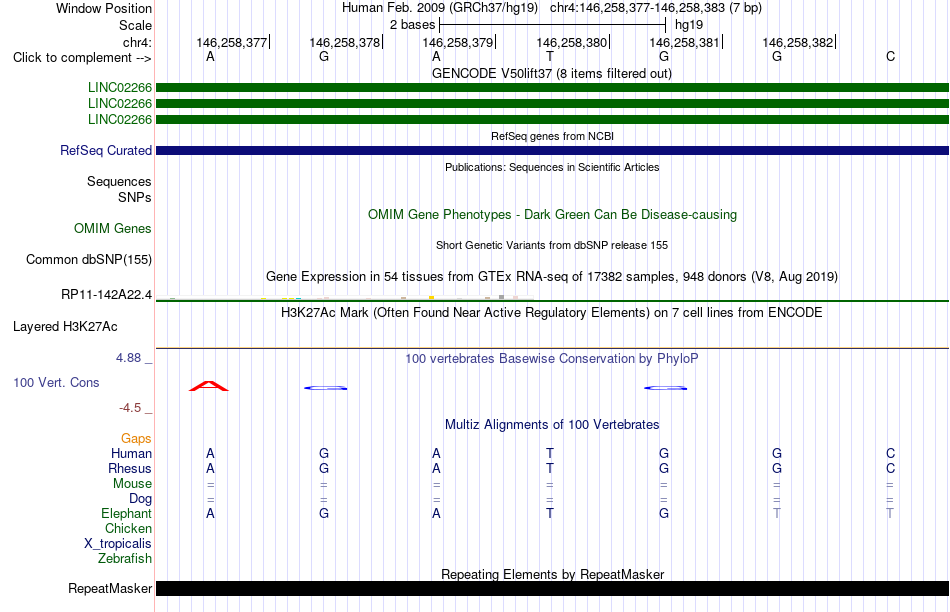The height and width of the screenshot is (612, 950).
Task: Click the Common dbSNP(155) label
Action: click(88, 259)
